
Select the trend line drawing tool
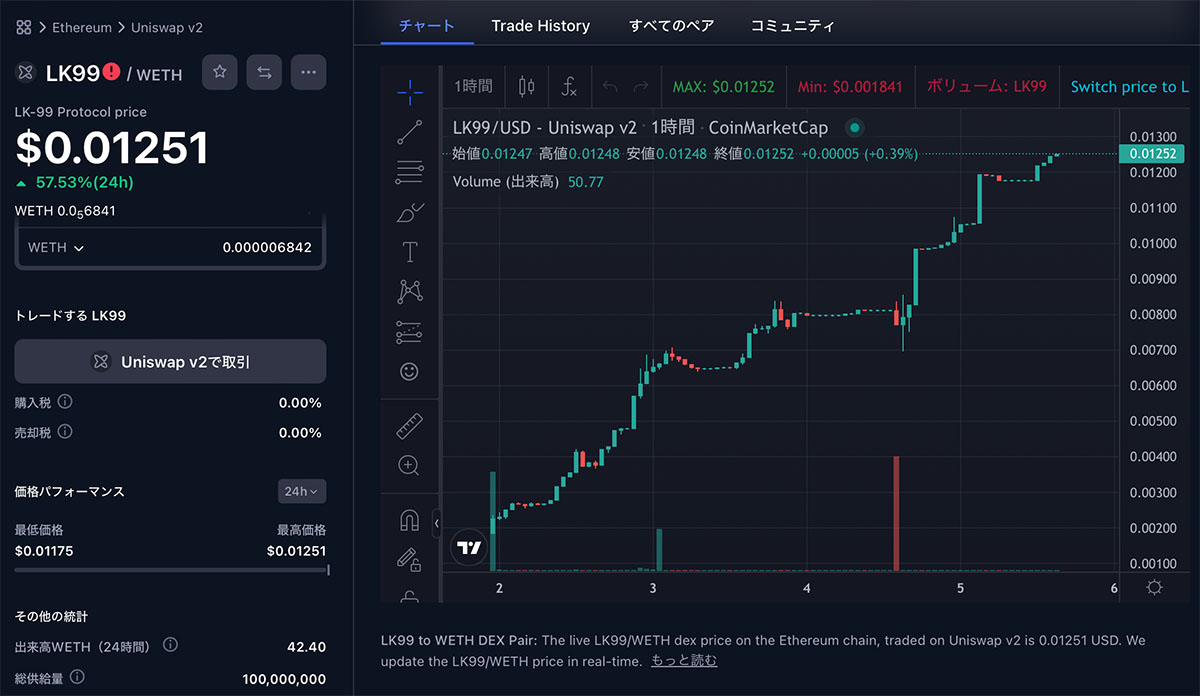(x=409, y=132)
